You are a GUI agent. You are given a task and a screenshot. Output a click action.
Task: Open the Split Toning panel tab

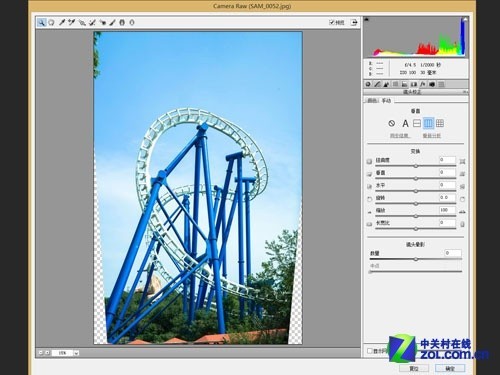point(404,84)
